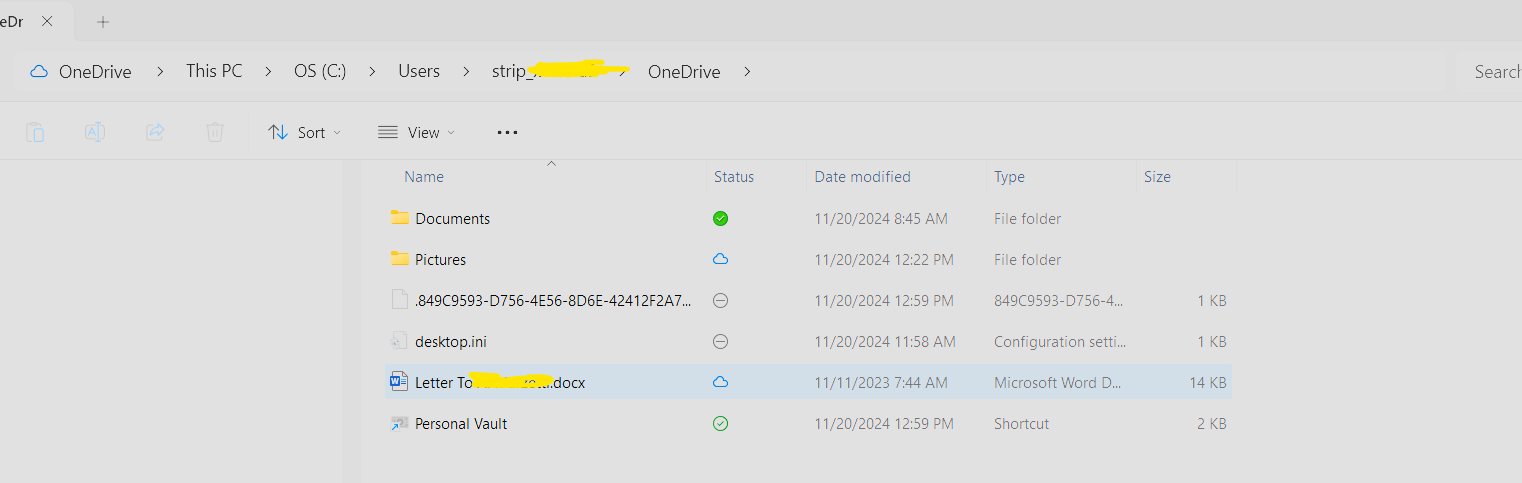The width and height of the screenshot is (1522, 483).
Task: Expand chevron after This PC breadcrumb
Action: pyautogui.click(x=268, y=71)
